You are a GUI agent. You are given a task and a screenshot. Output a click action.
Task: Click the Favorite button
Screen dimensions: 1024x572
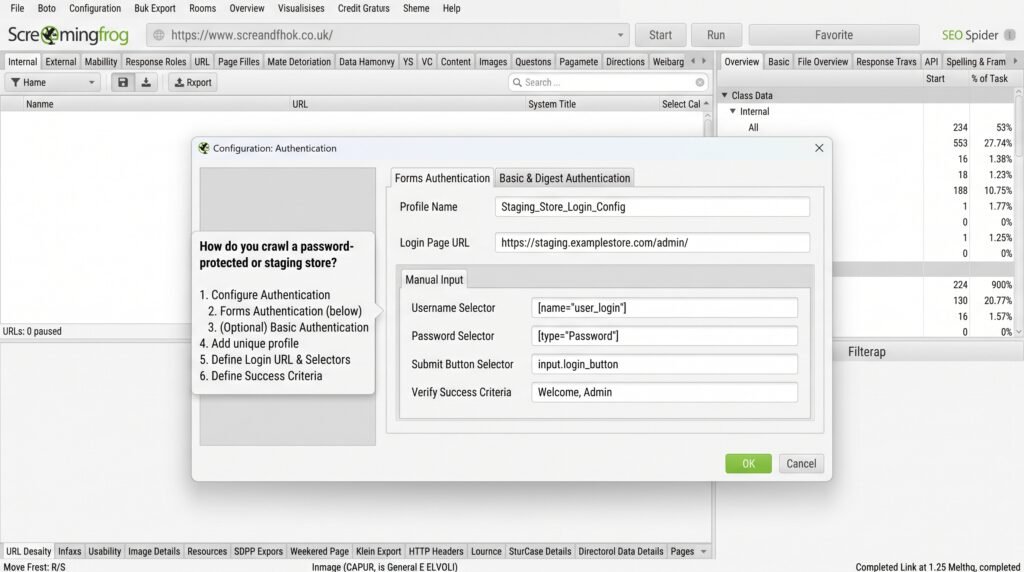point(834,35)
